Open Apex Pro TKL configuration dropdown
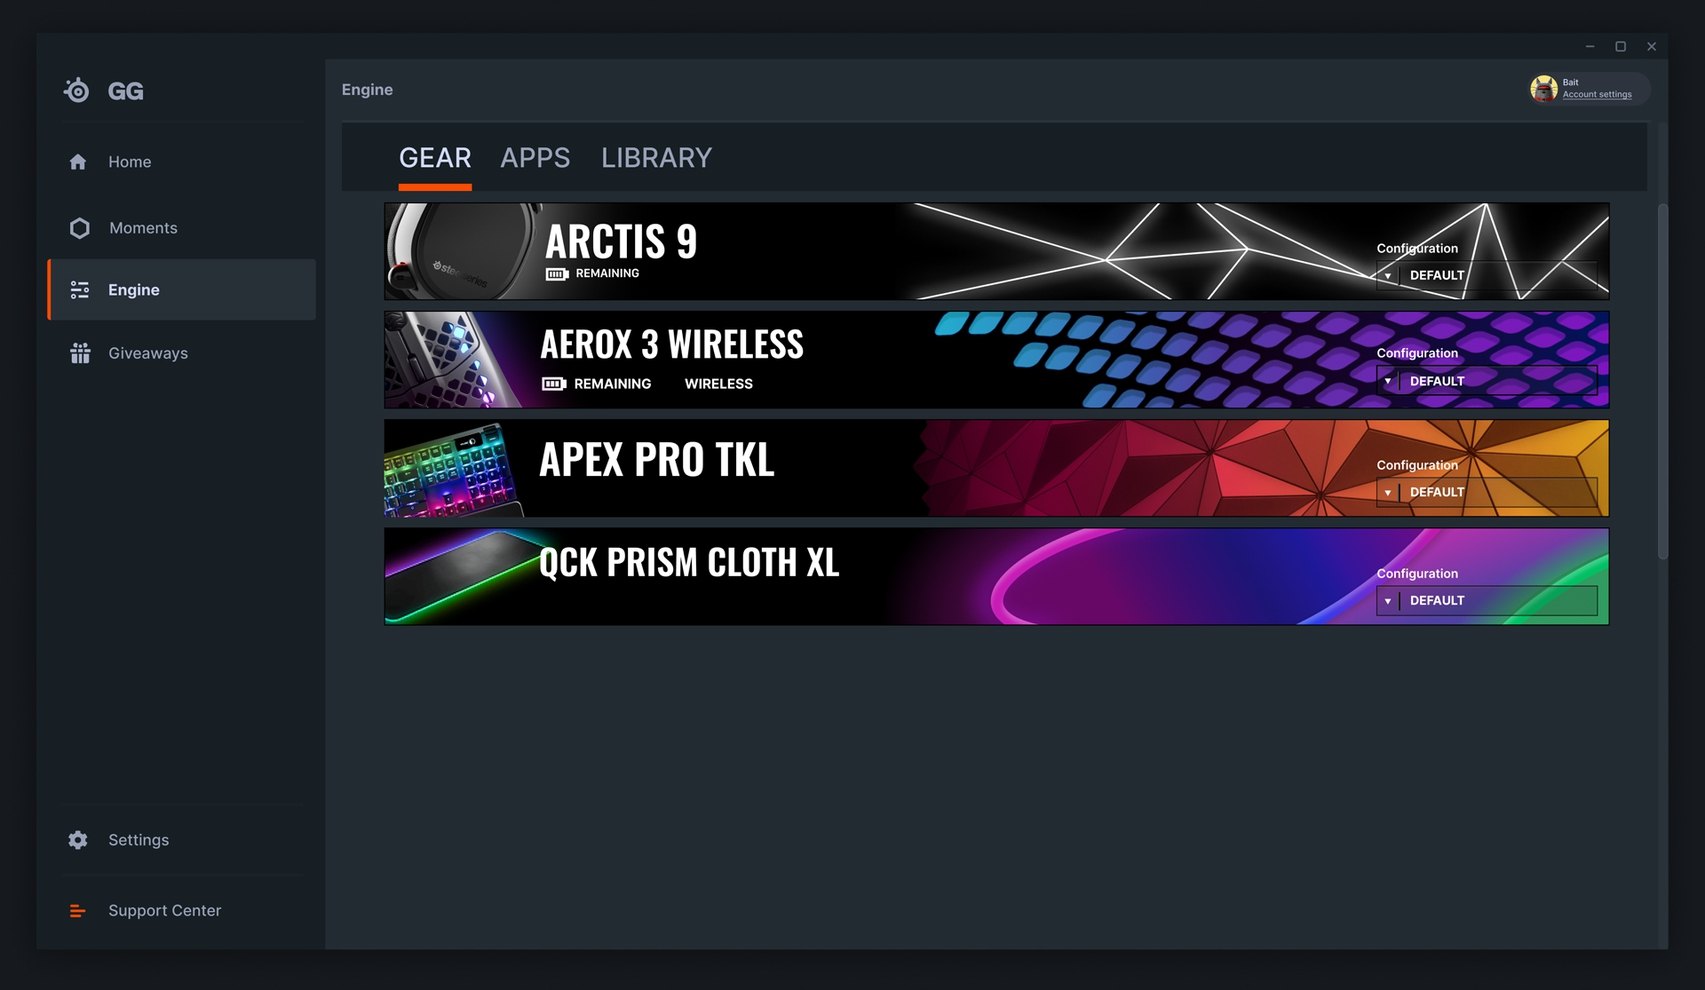The image size is (1705, 990). pyautogui.click(x=1486, y=492)
